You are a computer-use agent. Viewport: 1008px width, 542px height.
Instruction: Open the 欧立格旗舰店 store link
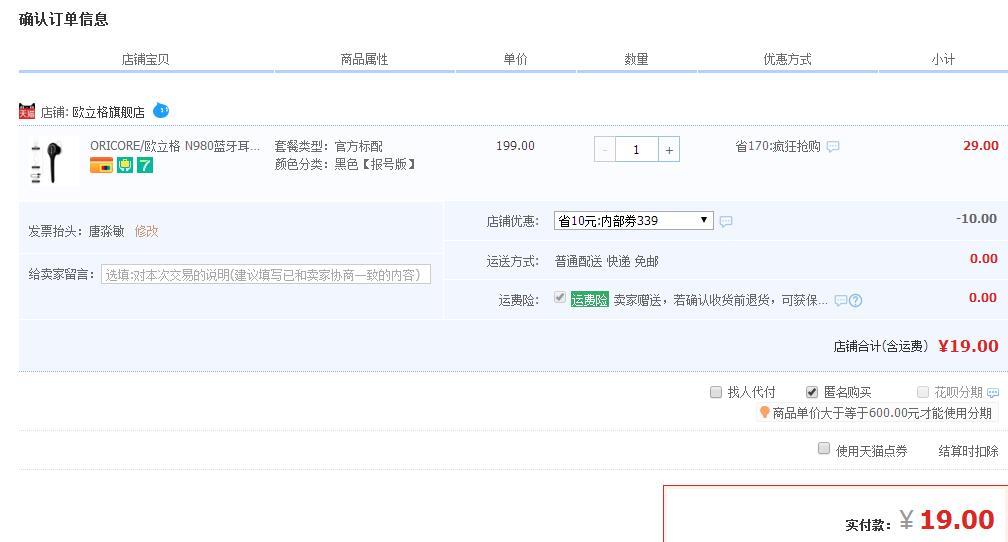point(108,112)
